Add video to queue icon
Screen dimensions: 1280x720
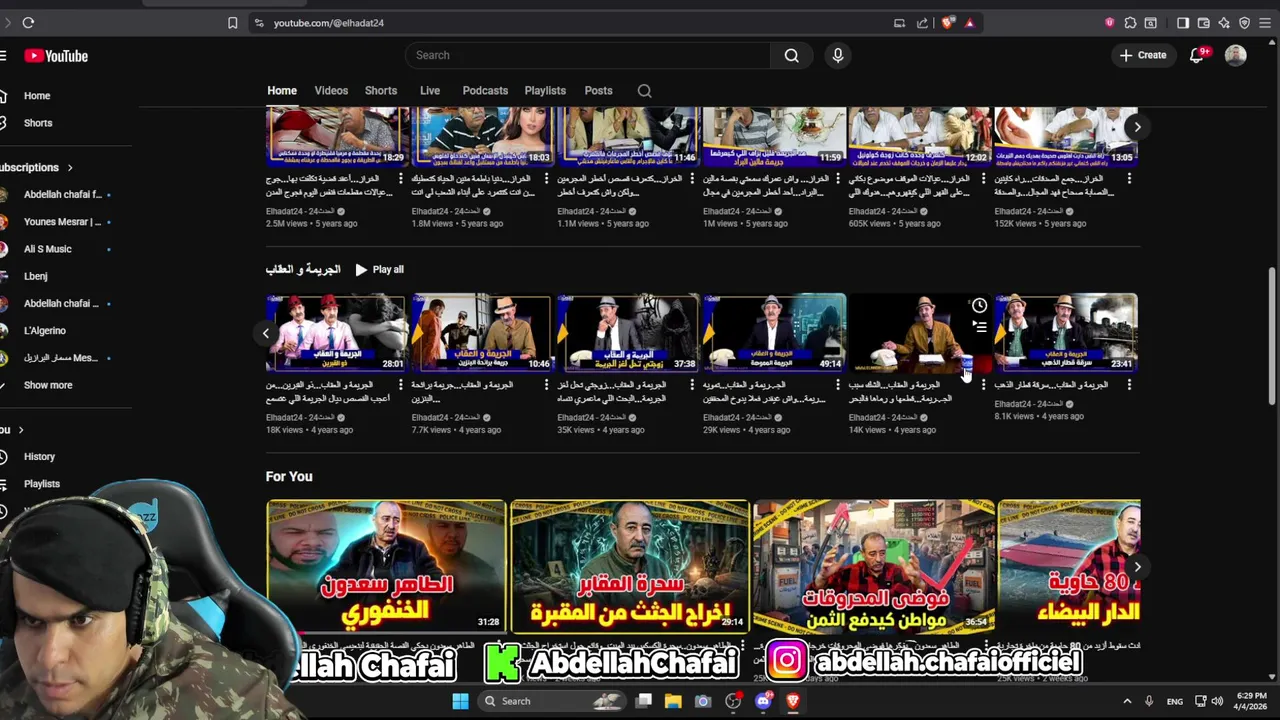(x=980, y=327)
